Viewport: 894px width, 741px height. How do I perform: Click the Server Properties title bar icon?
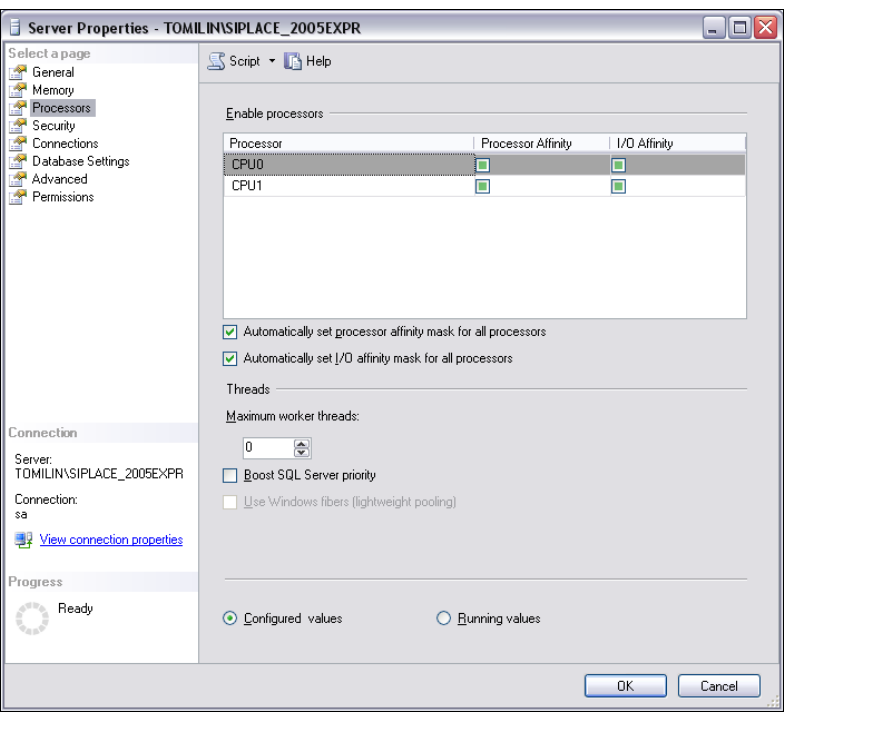[15, 27]
